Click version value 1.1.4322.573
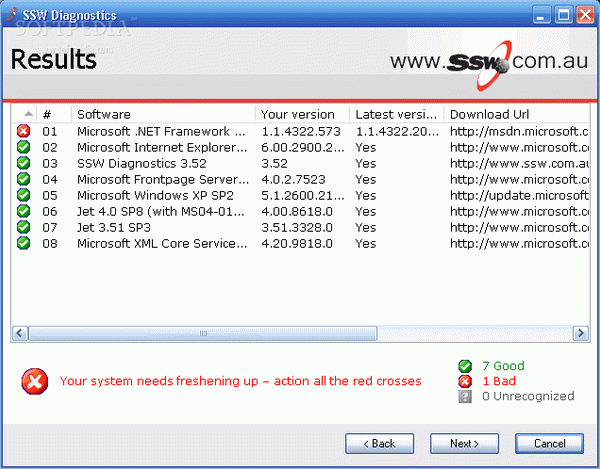This screenshot has height=469, width=600. pos(301,131)
